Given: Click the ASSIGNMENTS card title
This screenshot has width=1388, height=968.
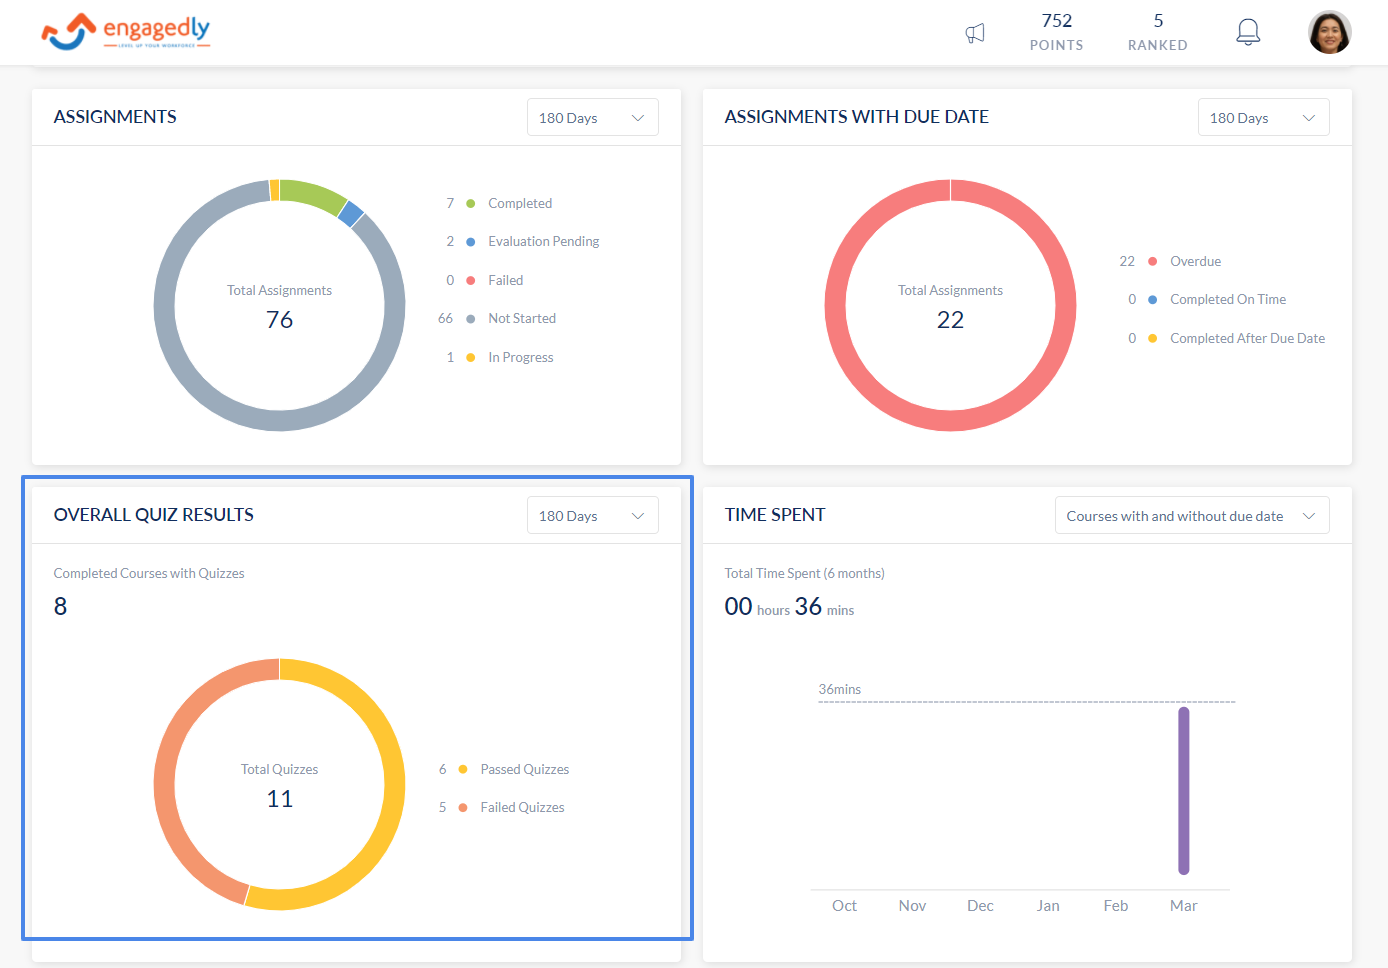Looking at the screenshot, I should tap(115, 117).
